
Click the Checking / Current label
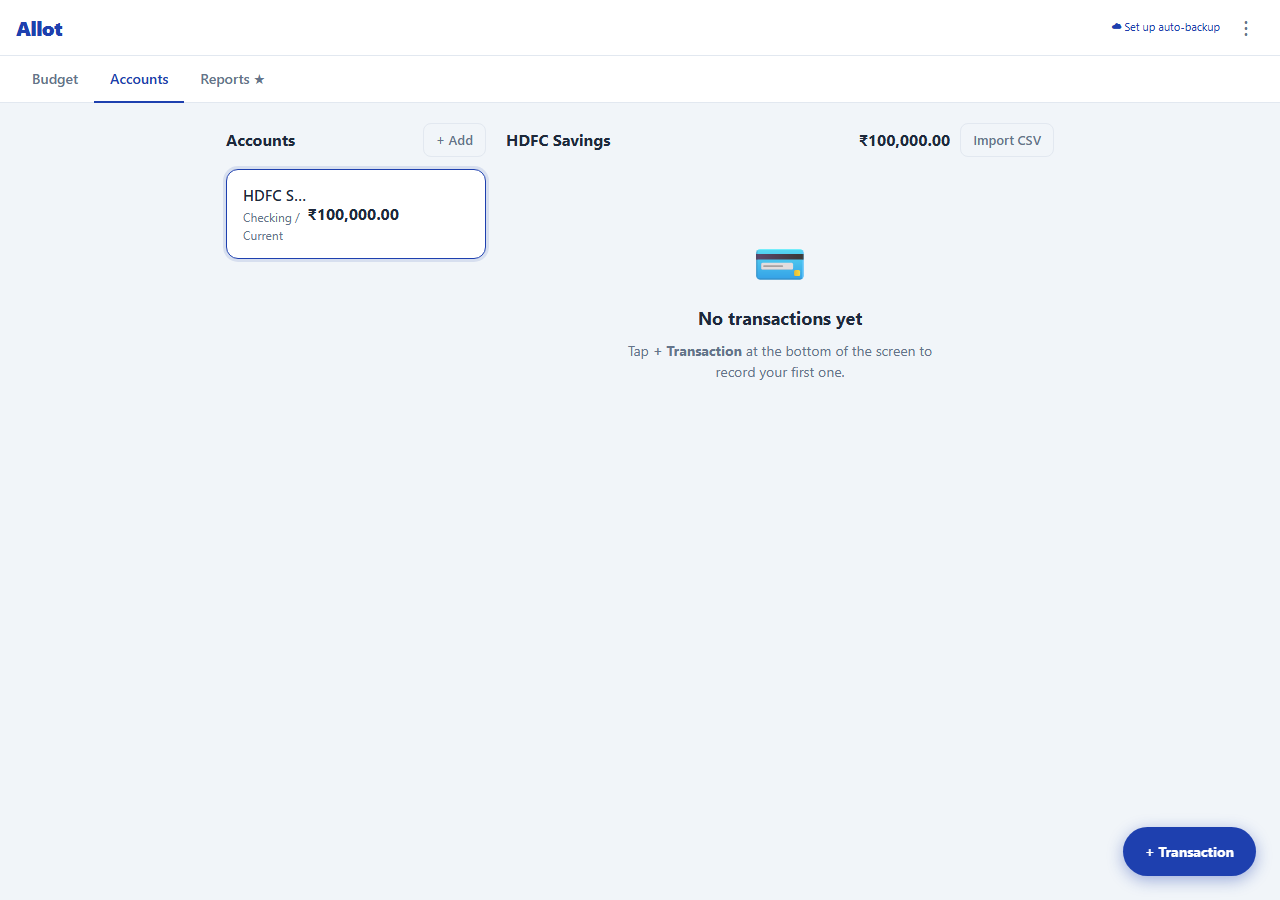click(271, 227)
